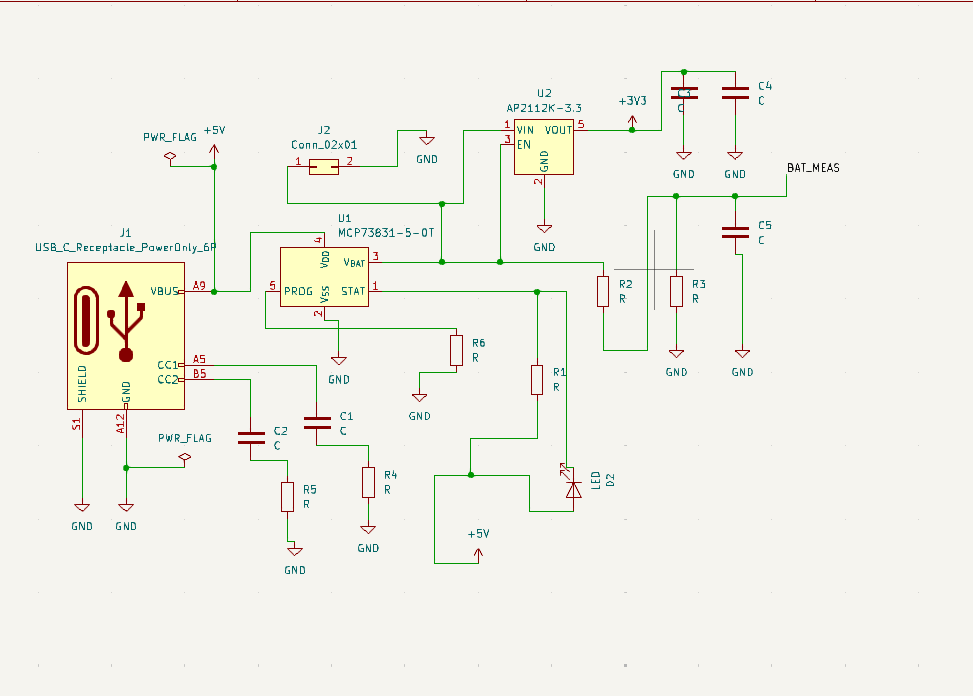Select the D2 LED diode symbol
Image resolution: width=973 pixels, height=696 pixels.
click(574, 489)
